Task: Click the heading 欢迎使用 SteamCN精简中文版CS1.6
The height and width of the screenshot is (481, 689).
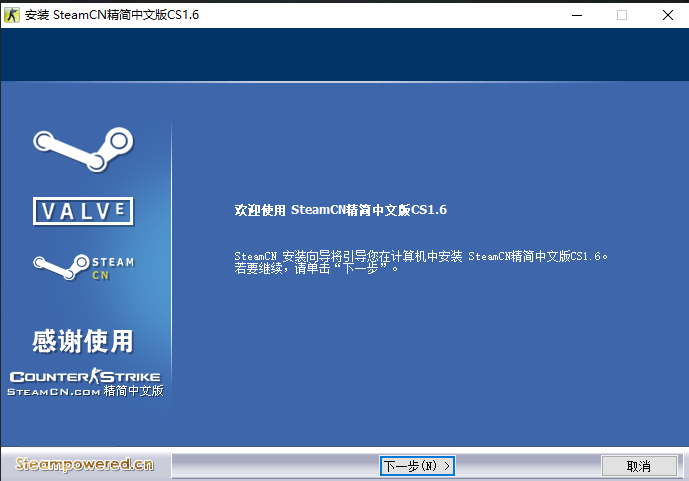Action: tap(341, 210)
